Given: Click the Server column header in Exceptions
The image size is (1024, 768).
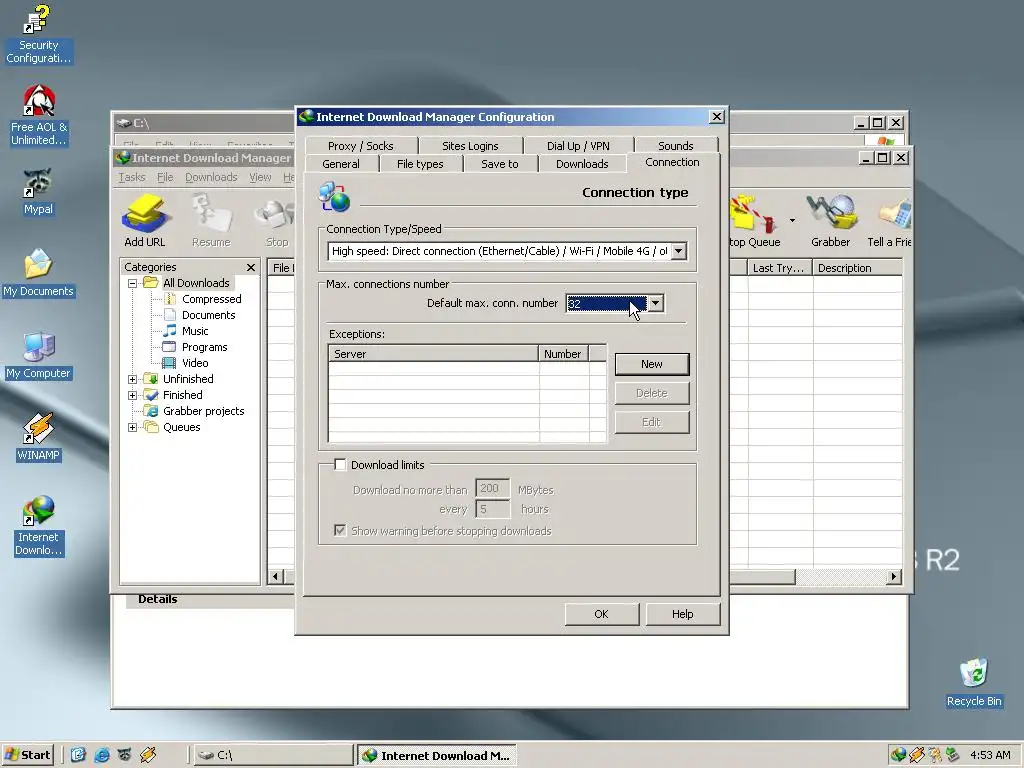Looking at the screenshot, I should tap(434, 353).
